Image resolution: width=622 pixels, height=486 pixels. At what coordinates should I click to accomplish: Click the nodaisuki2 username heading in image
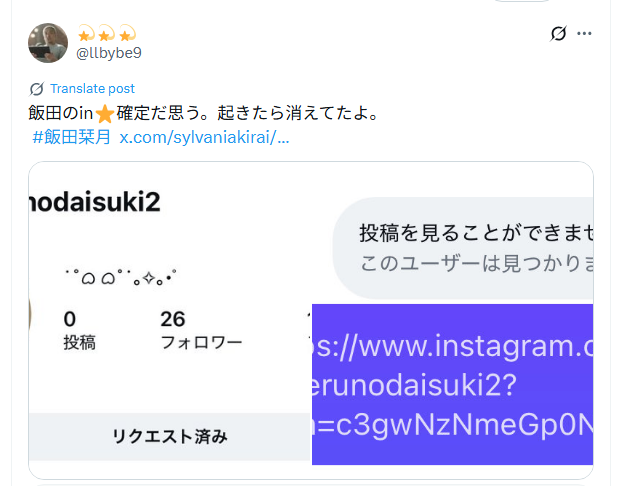pos(95,202)
